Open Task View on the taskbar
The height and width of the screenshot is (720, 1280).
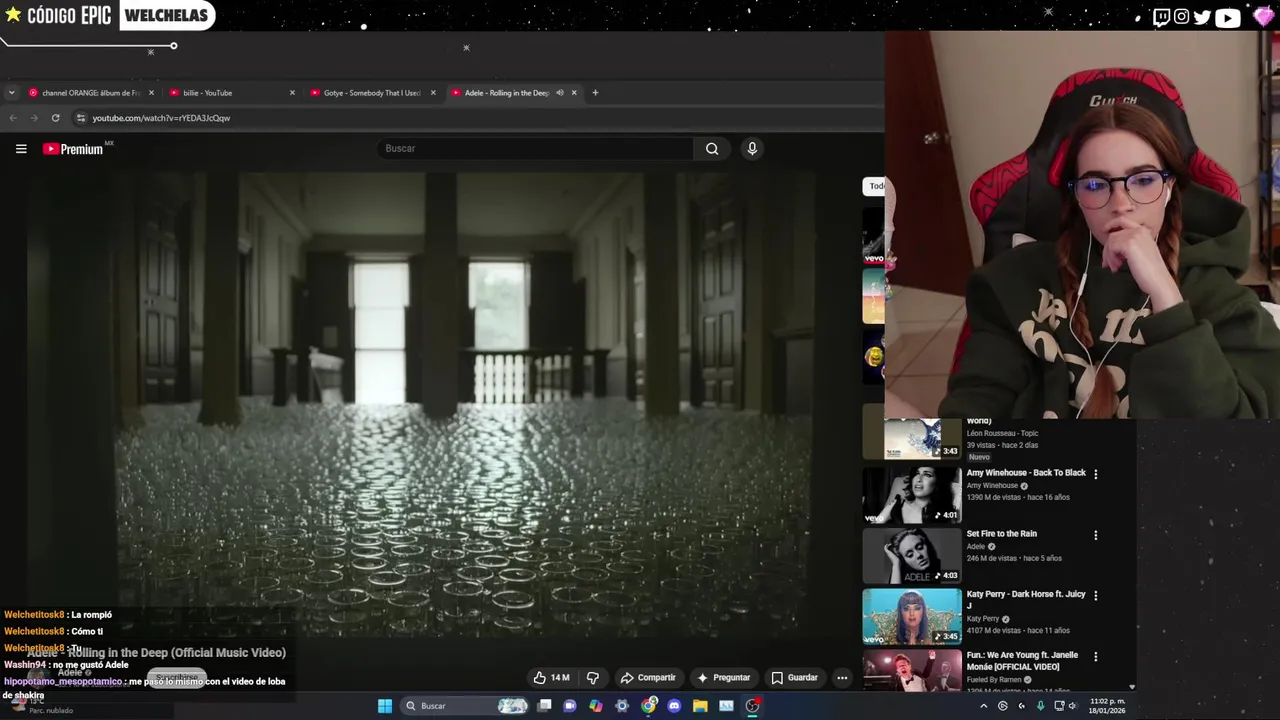tap(544, 706)
